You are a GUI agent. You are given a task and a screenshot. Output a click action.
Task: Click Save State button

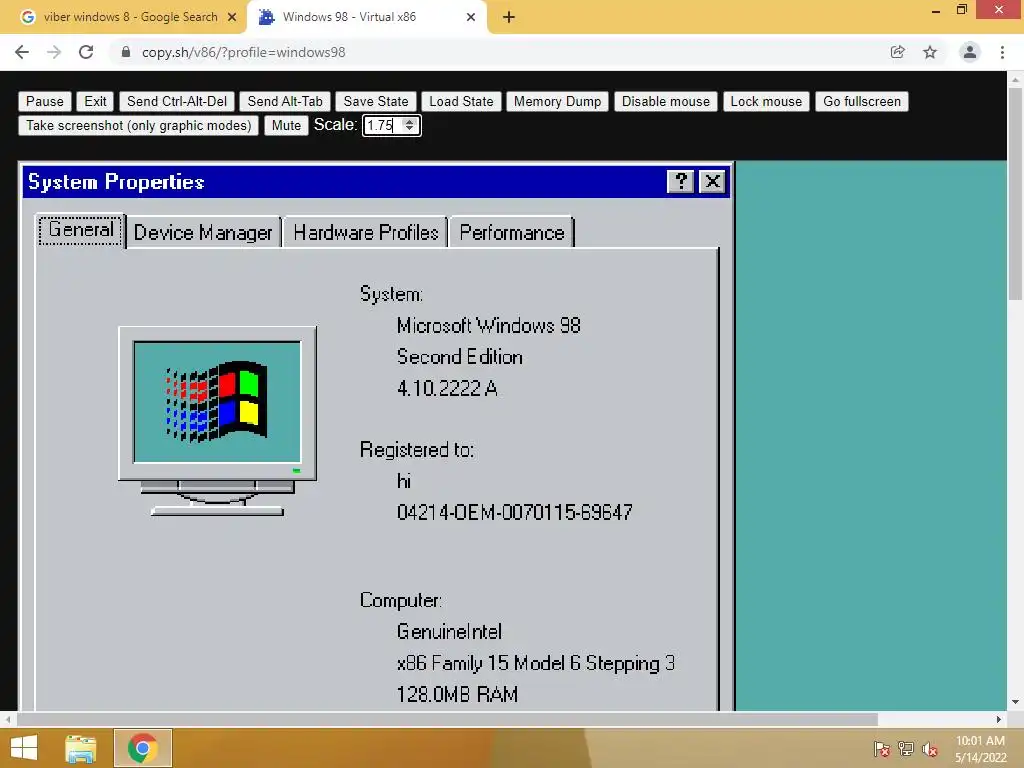[376, 101]
